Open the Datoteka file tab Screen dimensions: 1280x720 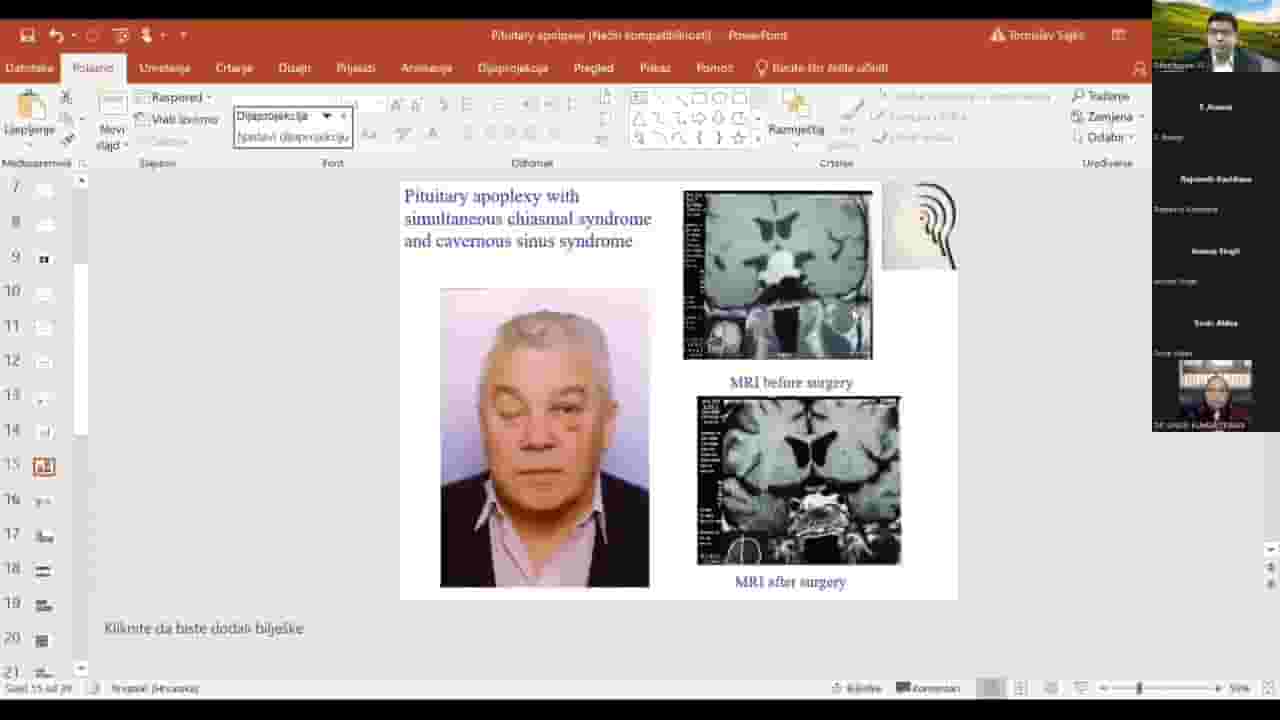(x=29, y=68)
